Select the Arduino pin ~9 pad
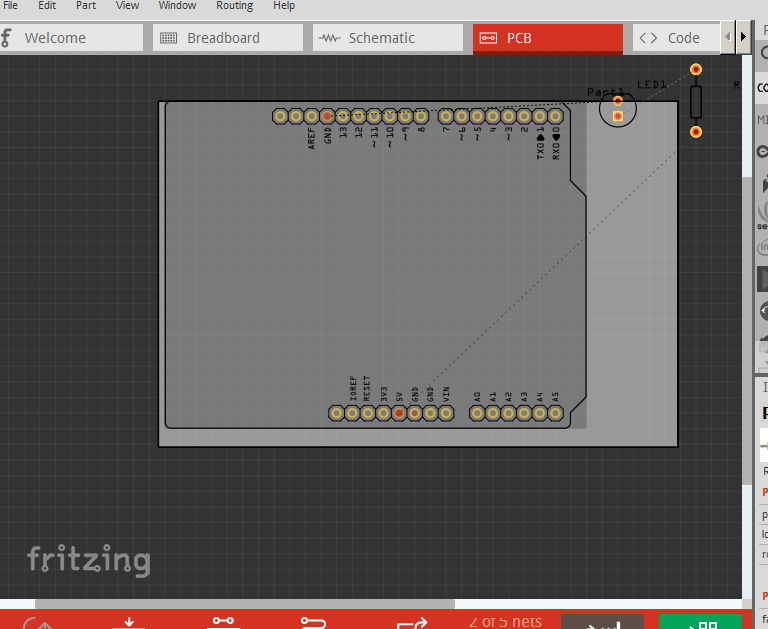The width and height of the screenshot is (768, 629). pyautogui.click(x=406, y=117)
